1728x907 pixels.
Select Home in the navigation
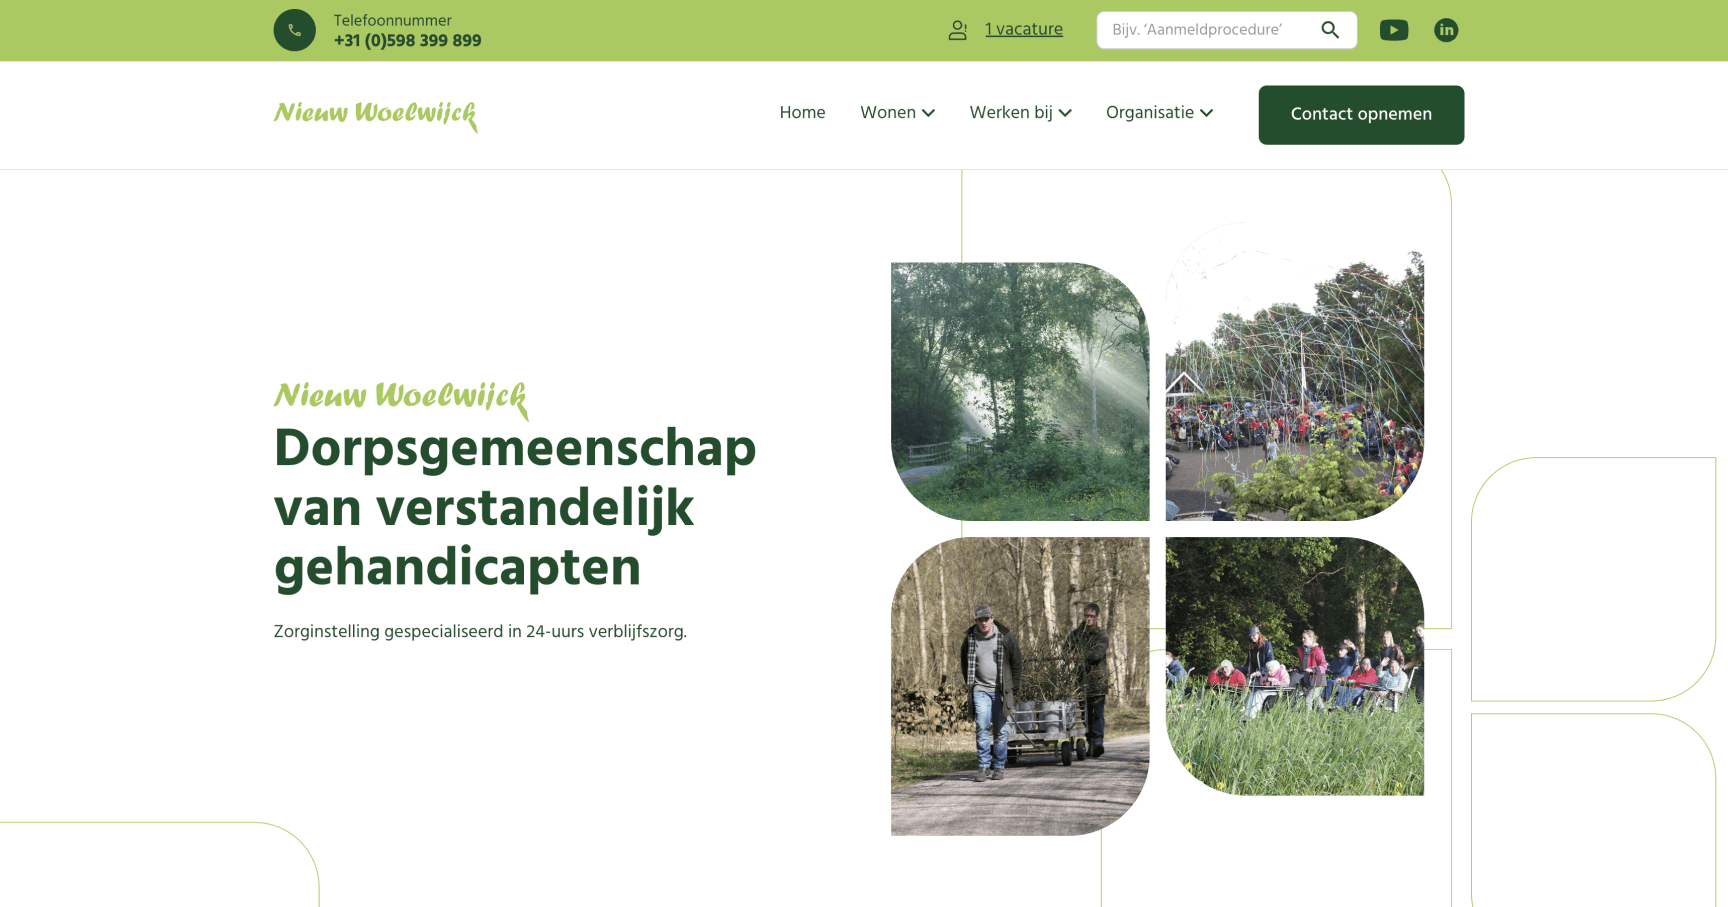(802, 113)
